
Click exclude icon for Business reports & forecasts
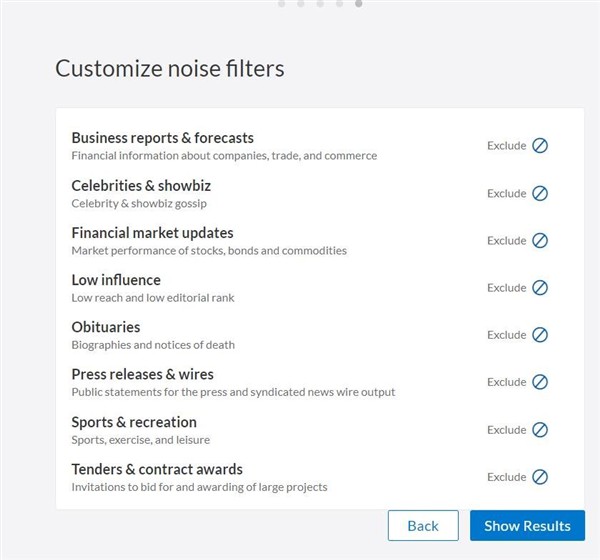pyautogui.click(x=540, y=145)
